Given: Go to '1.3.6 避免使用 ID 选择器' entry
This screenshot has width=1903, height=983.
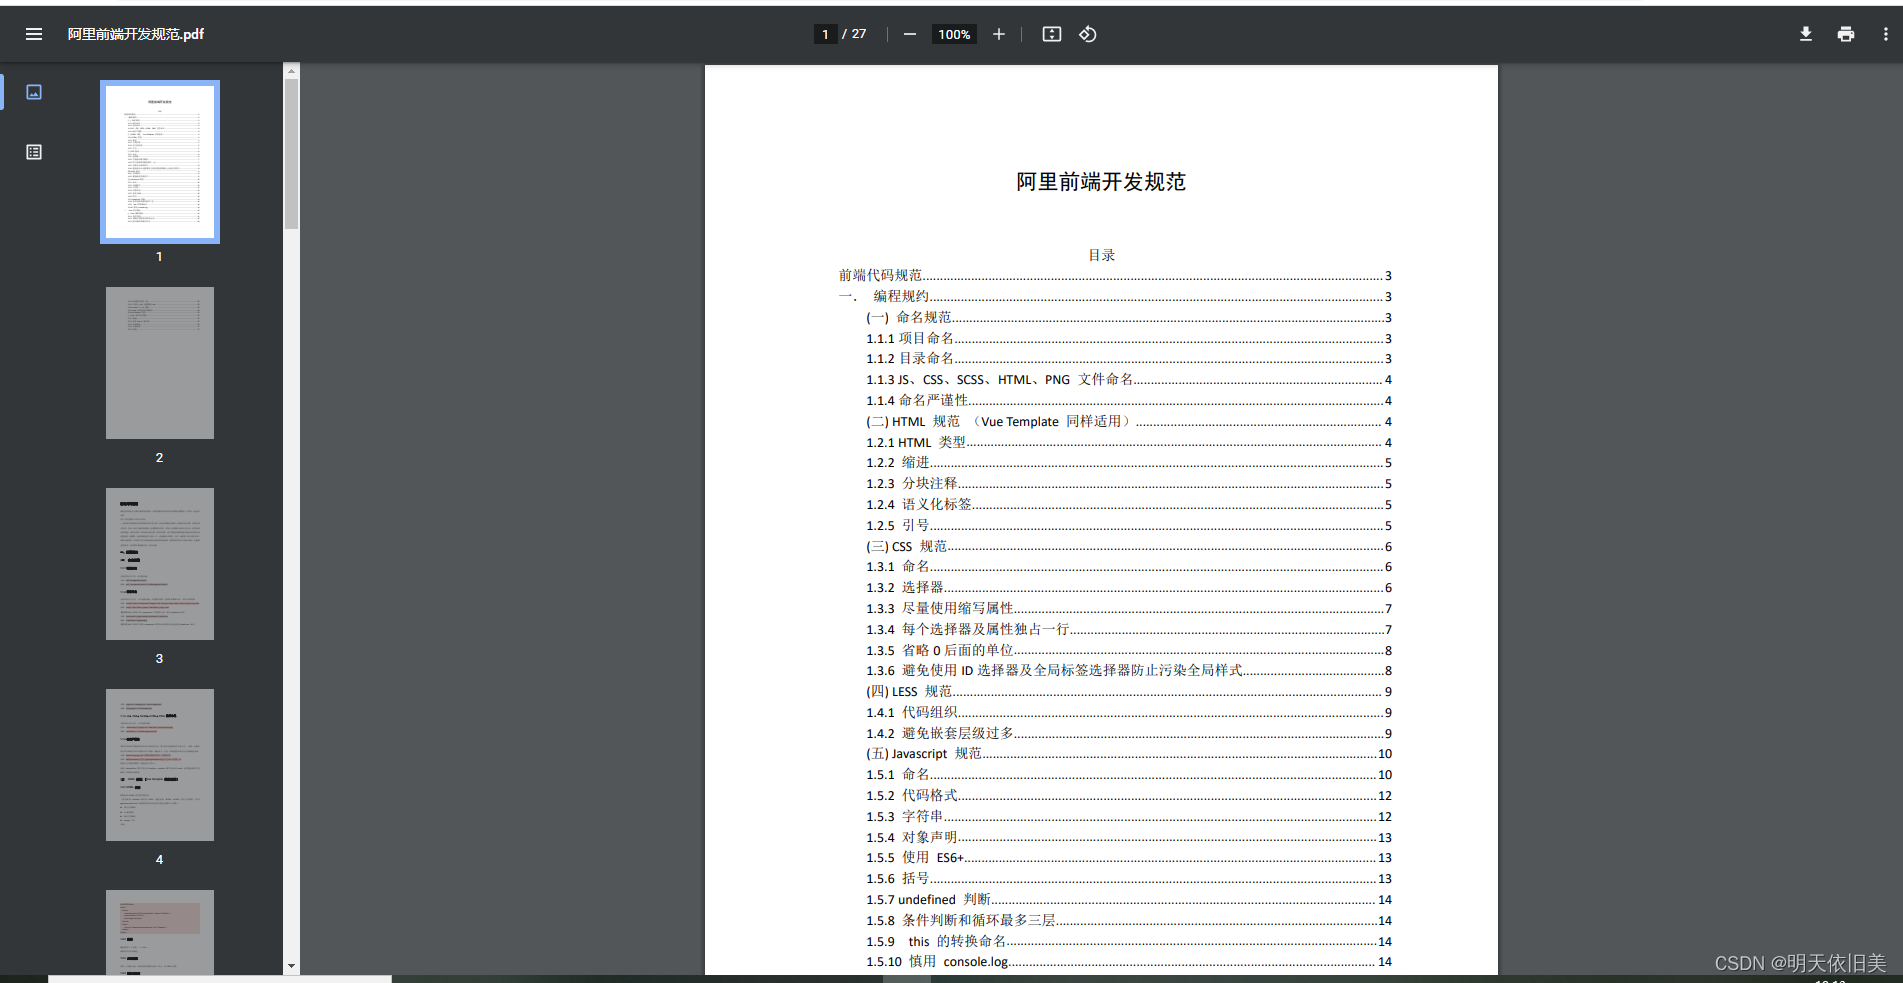Looking at the screenshot, I should (1129, 670).
